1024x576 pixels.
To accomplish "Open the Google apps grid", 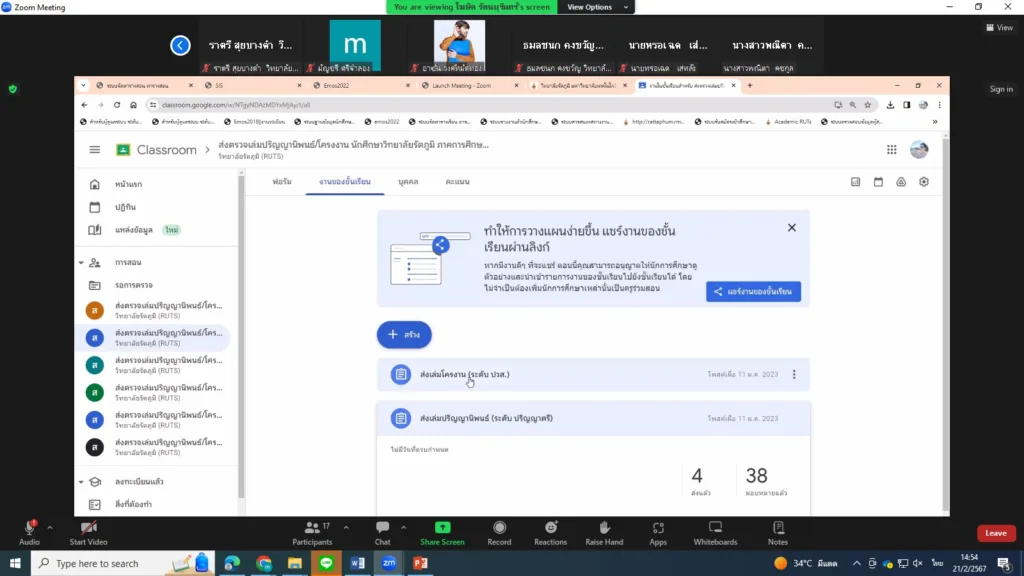I will click(891, 150).
